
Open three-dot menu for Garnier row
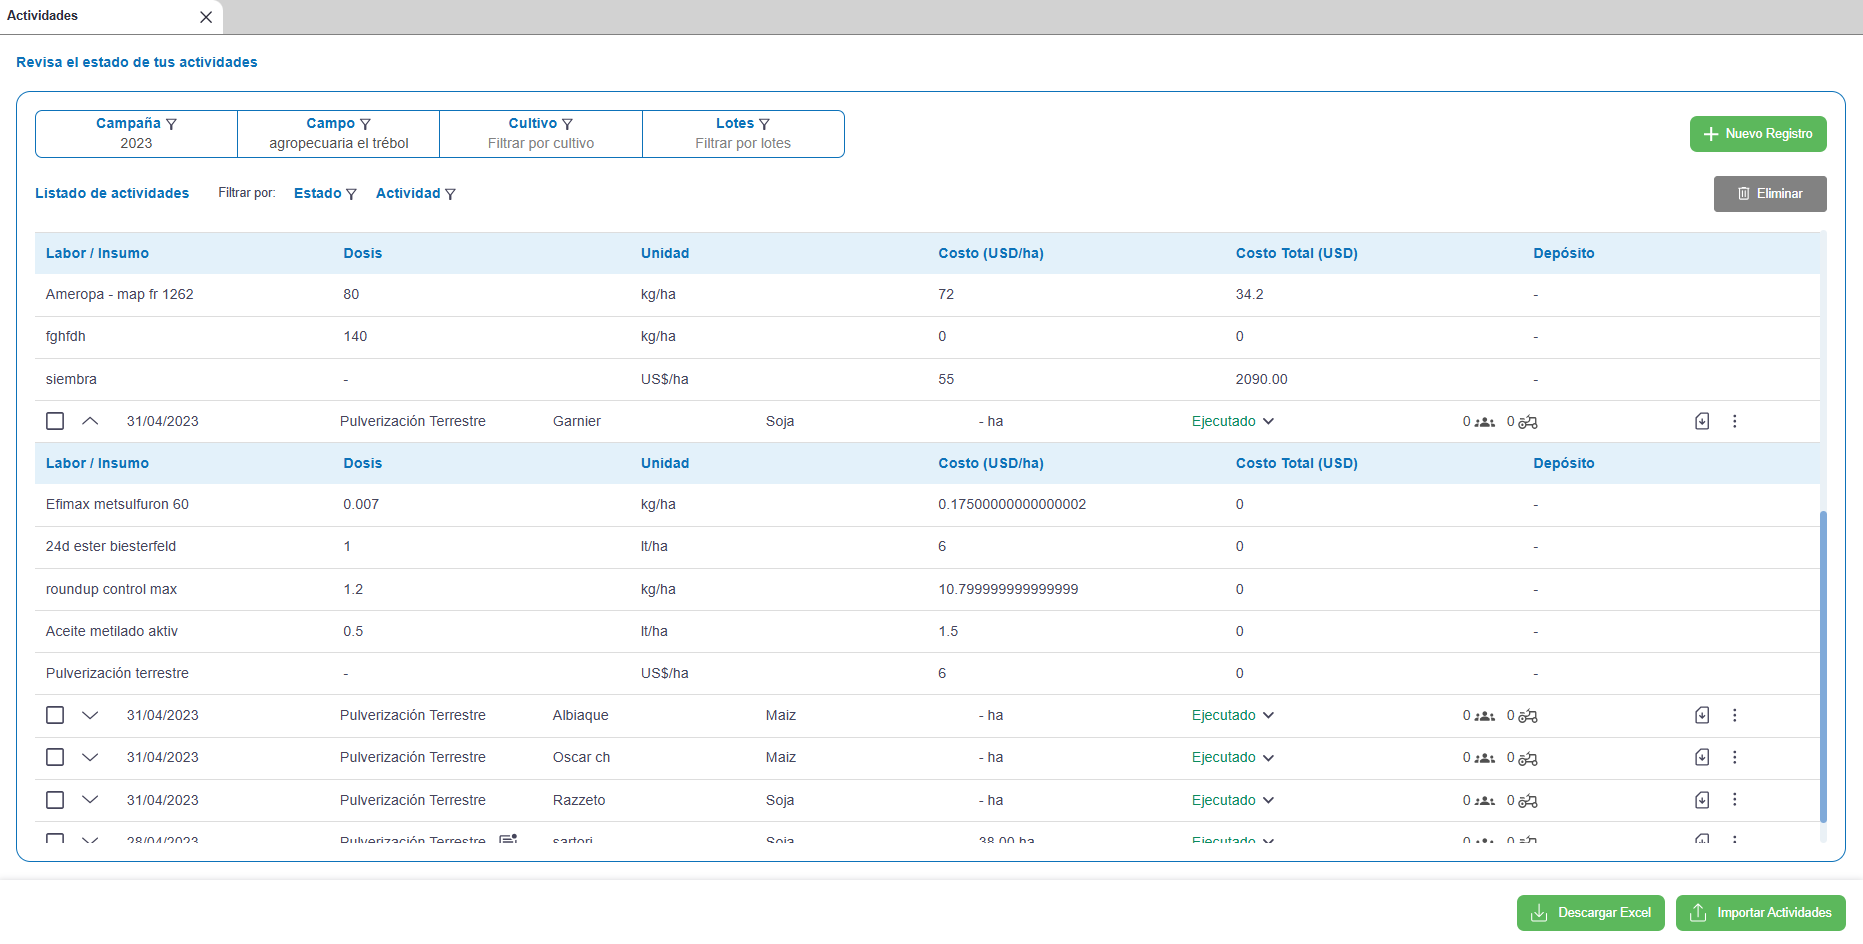tap(1734, 421)
